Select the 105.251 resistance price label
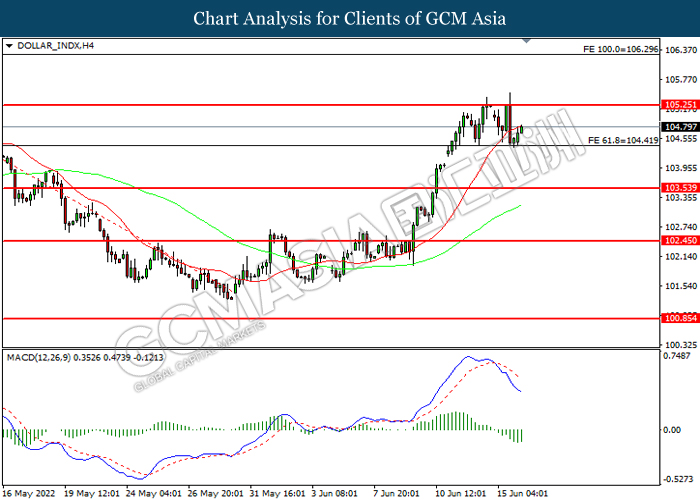Image resolution: width=700 pixels, height=500 pixels. point(680,105)
